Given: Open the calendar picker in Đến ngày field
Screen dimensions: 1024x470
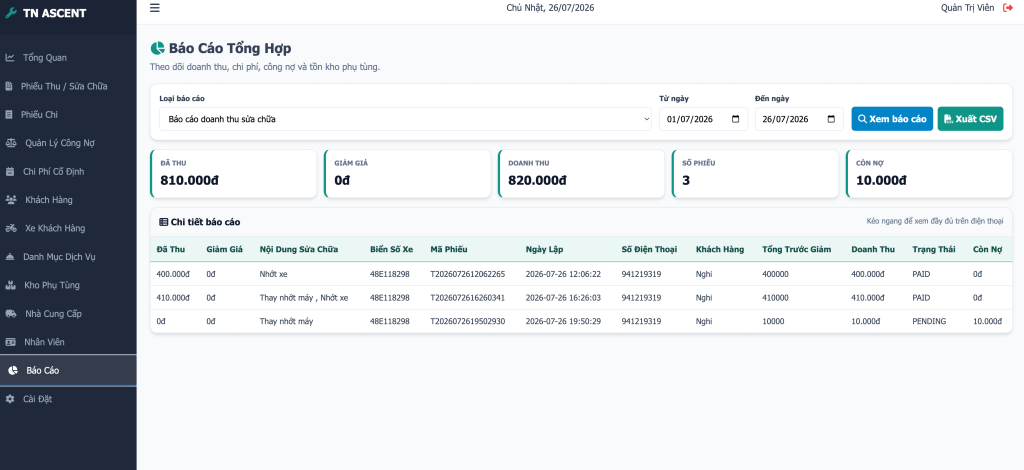Looking at the screenshot, I should click(x=831, y=119).
